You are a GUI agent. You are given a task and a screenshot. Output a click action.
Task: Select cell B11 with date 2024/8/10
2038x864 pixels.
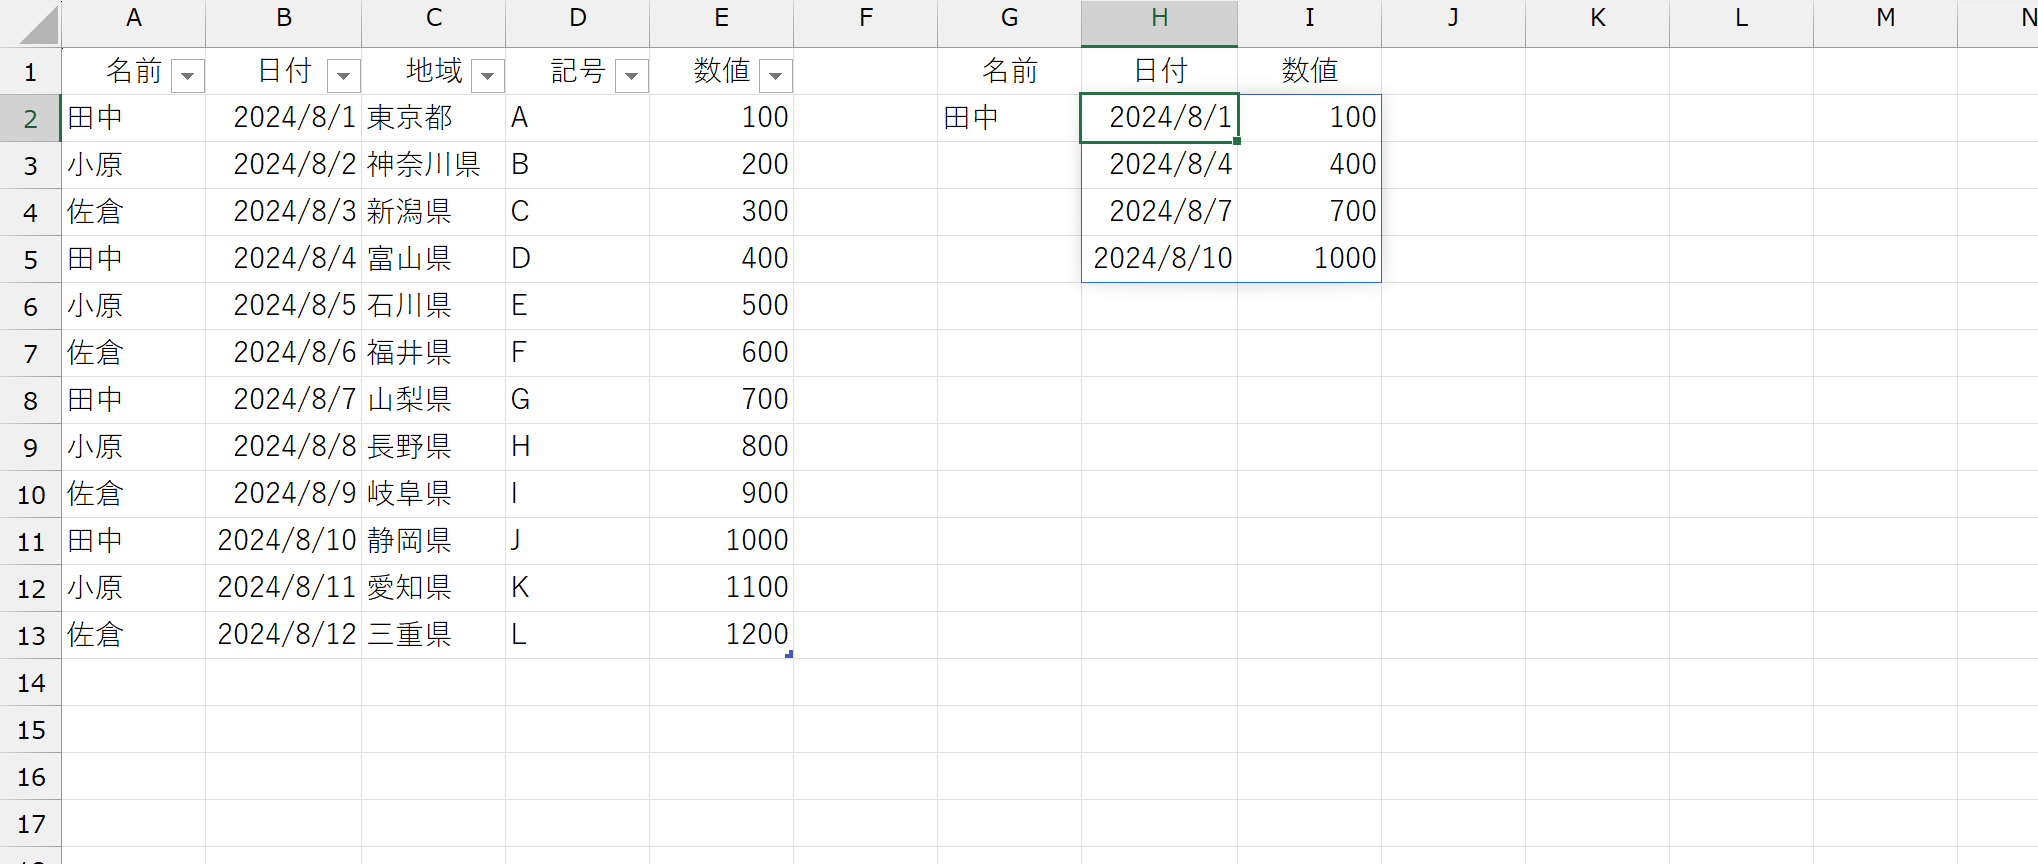click(x=283, y=541)
